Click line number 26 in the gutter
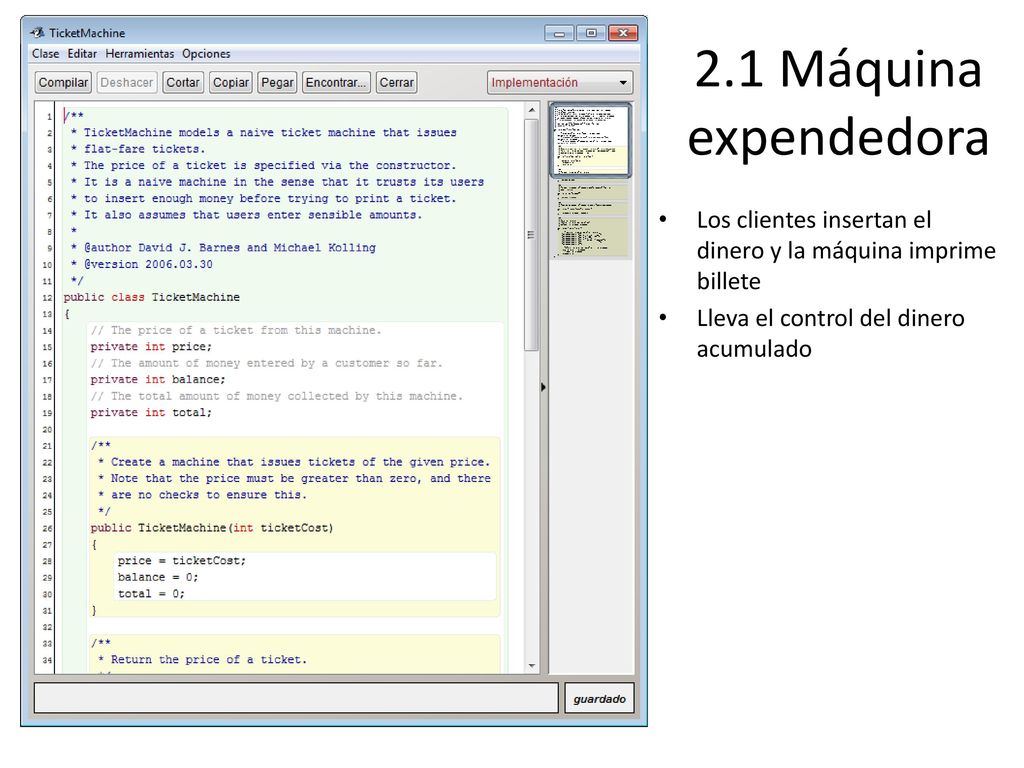 point(47,528)
